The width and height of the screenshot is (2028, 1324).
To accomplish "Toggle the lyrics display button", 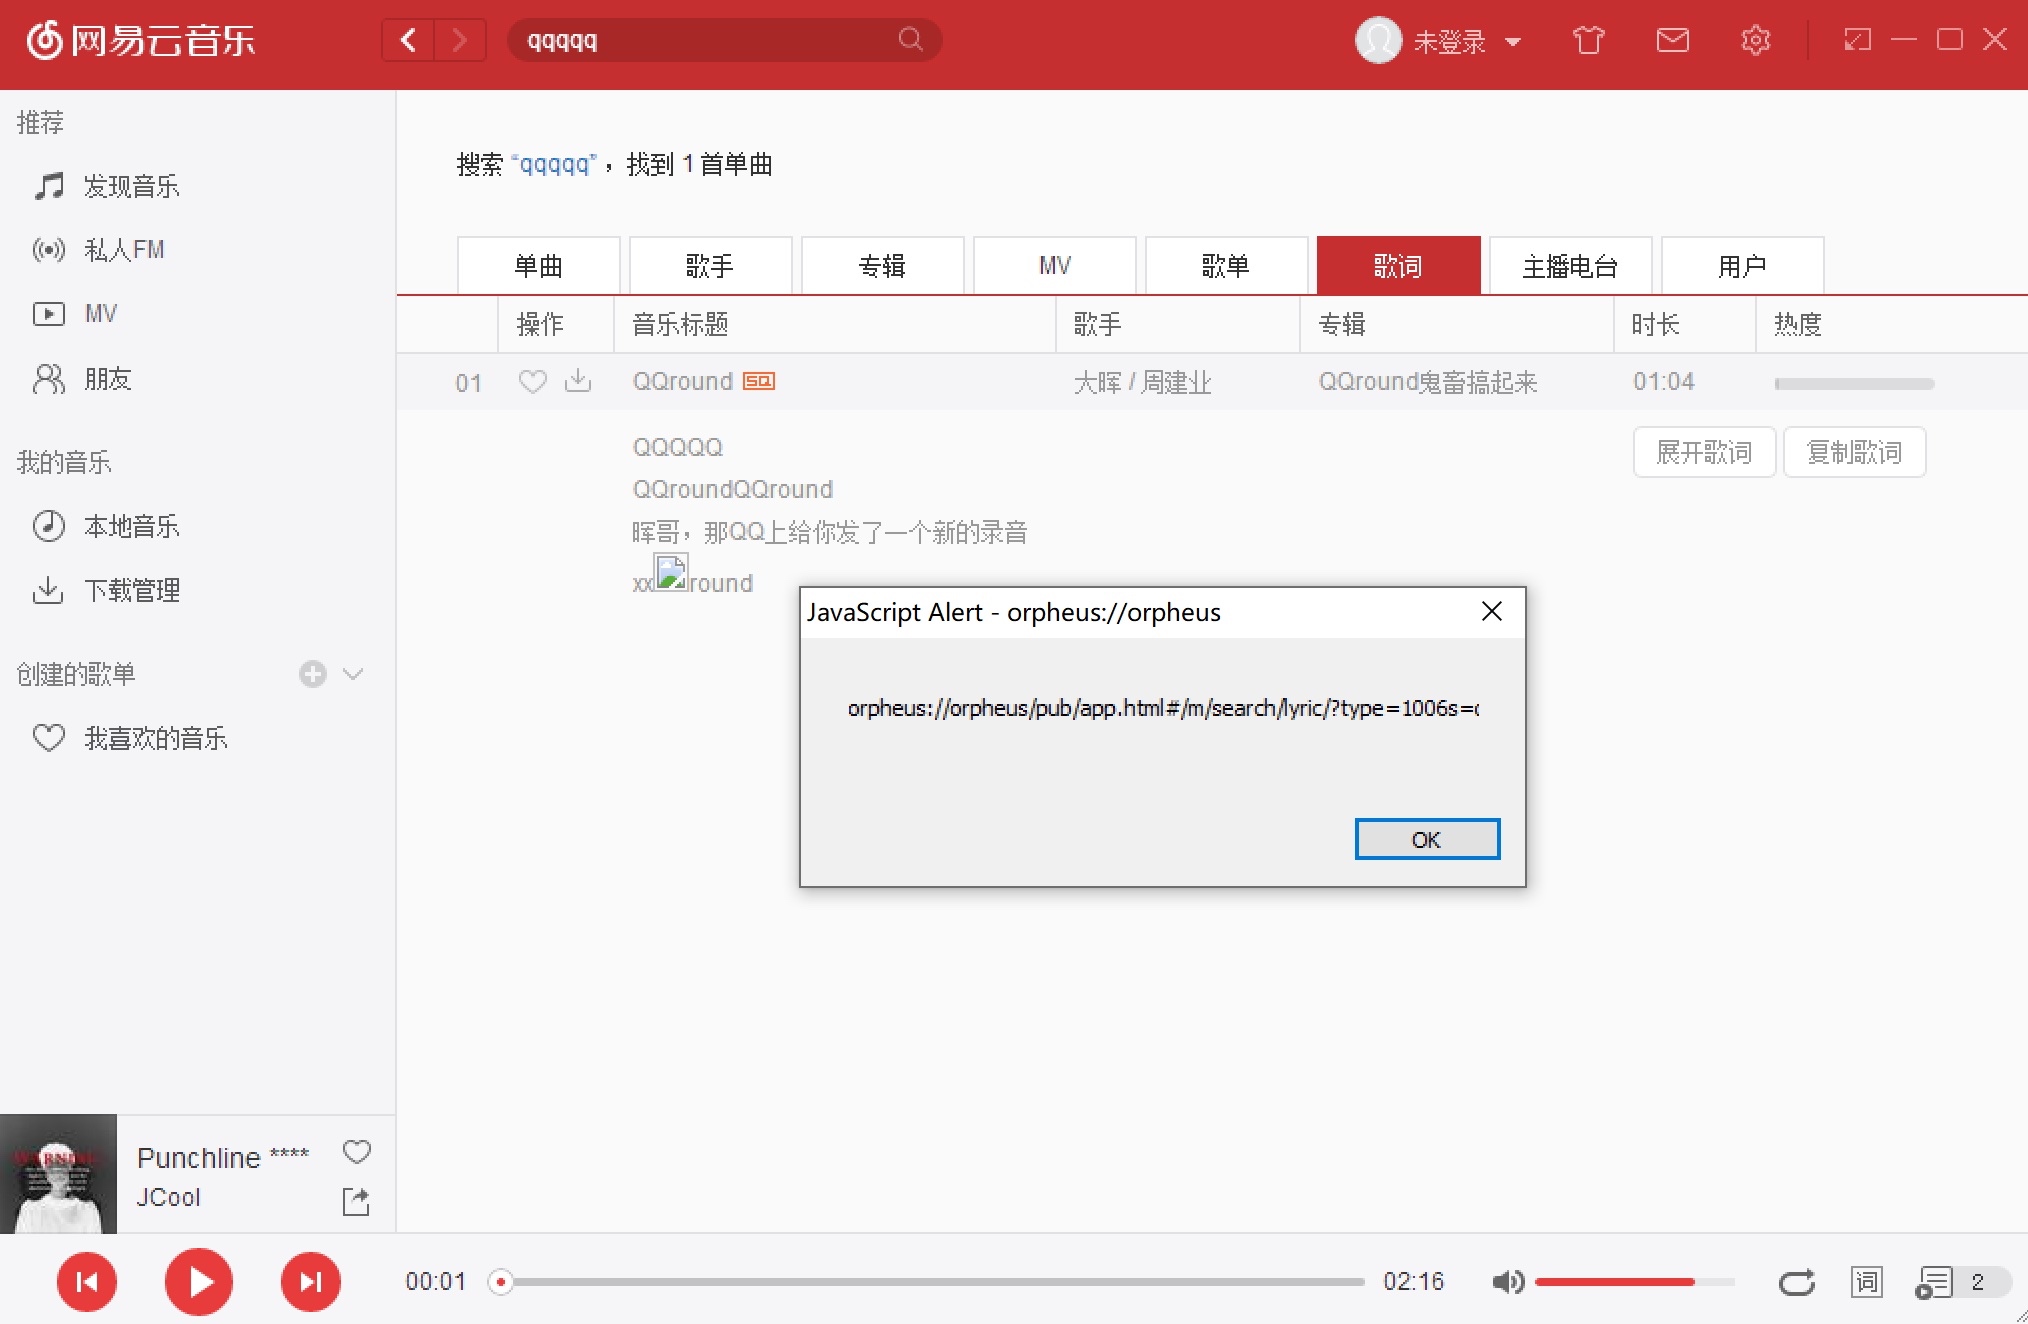I will pyautogui.click(x=1866, y=1282).
